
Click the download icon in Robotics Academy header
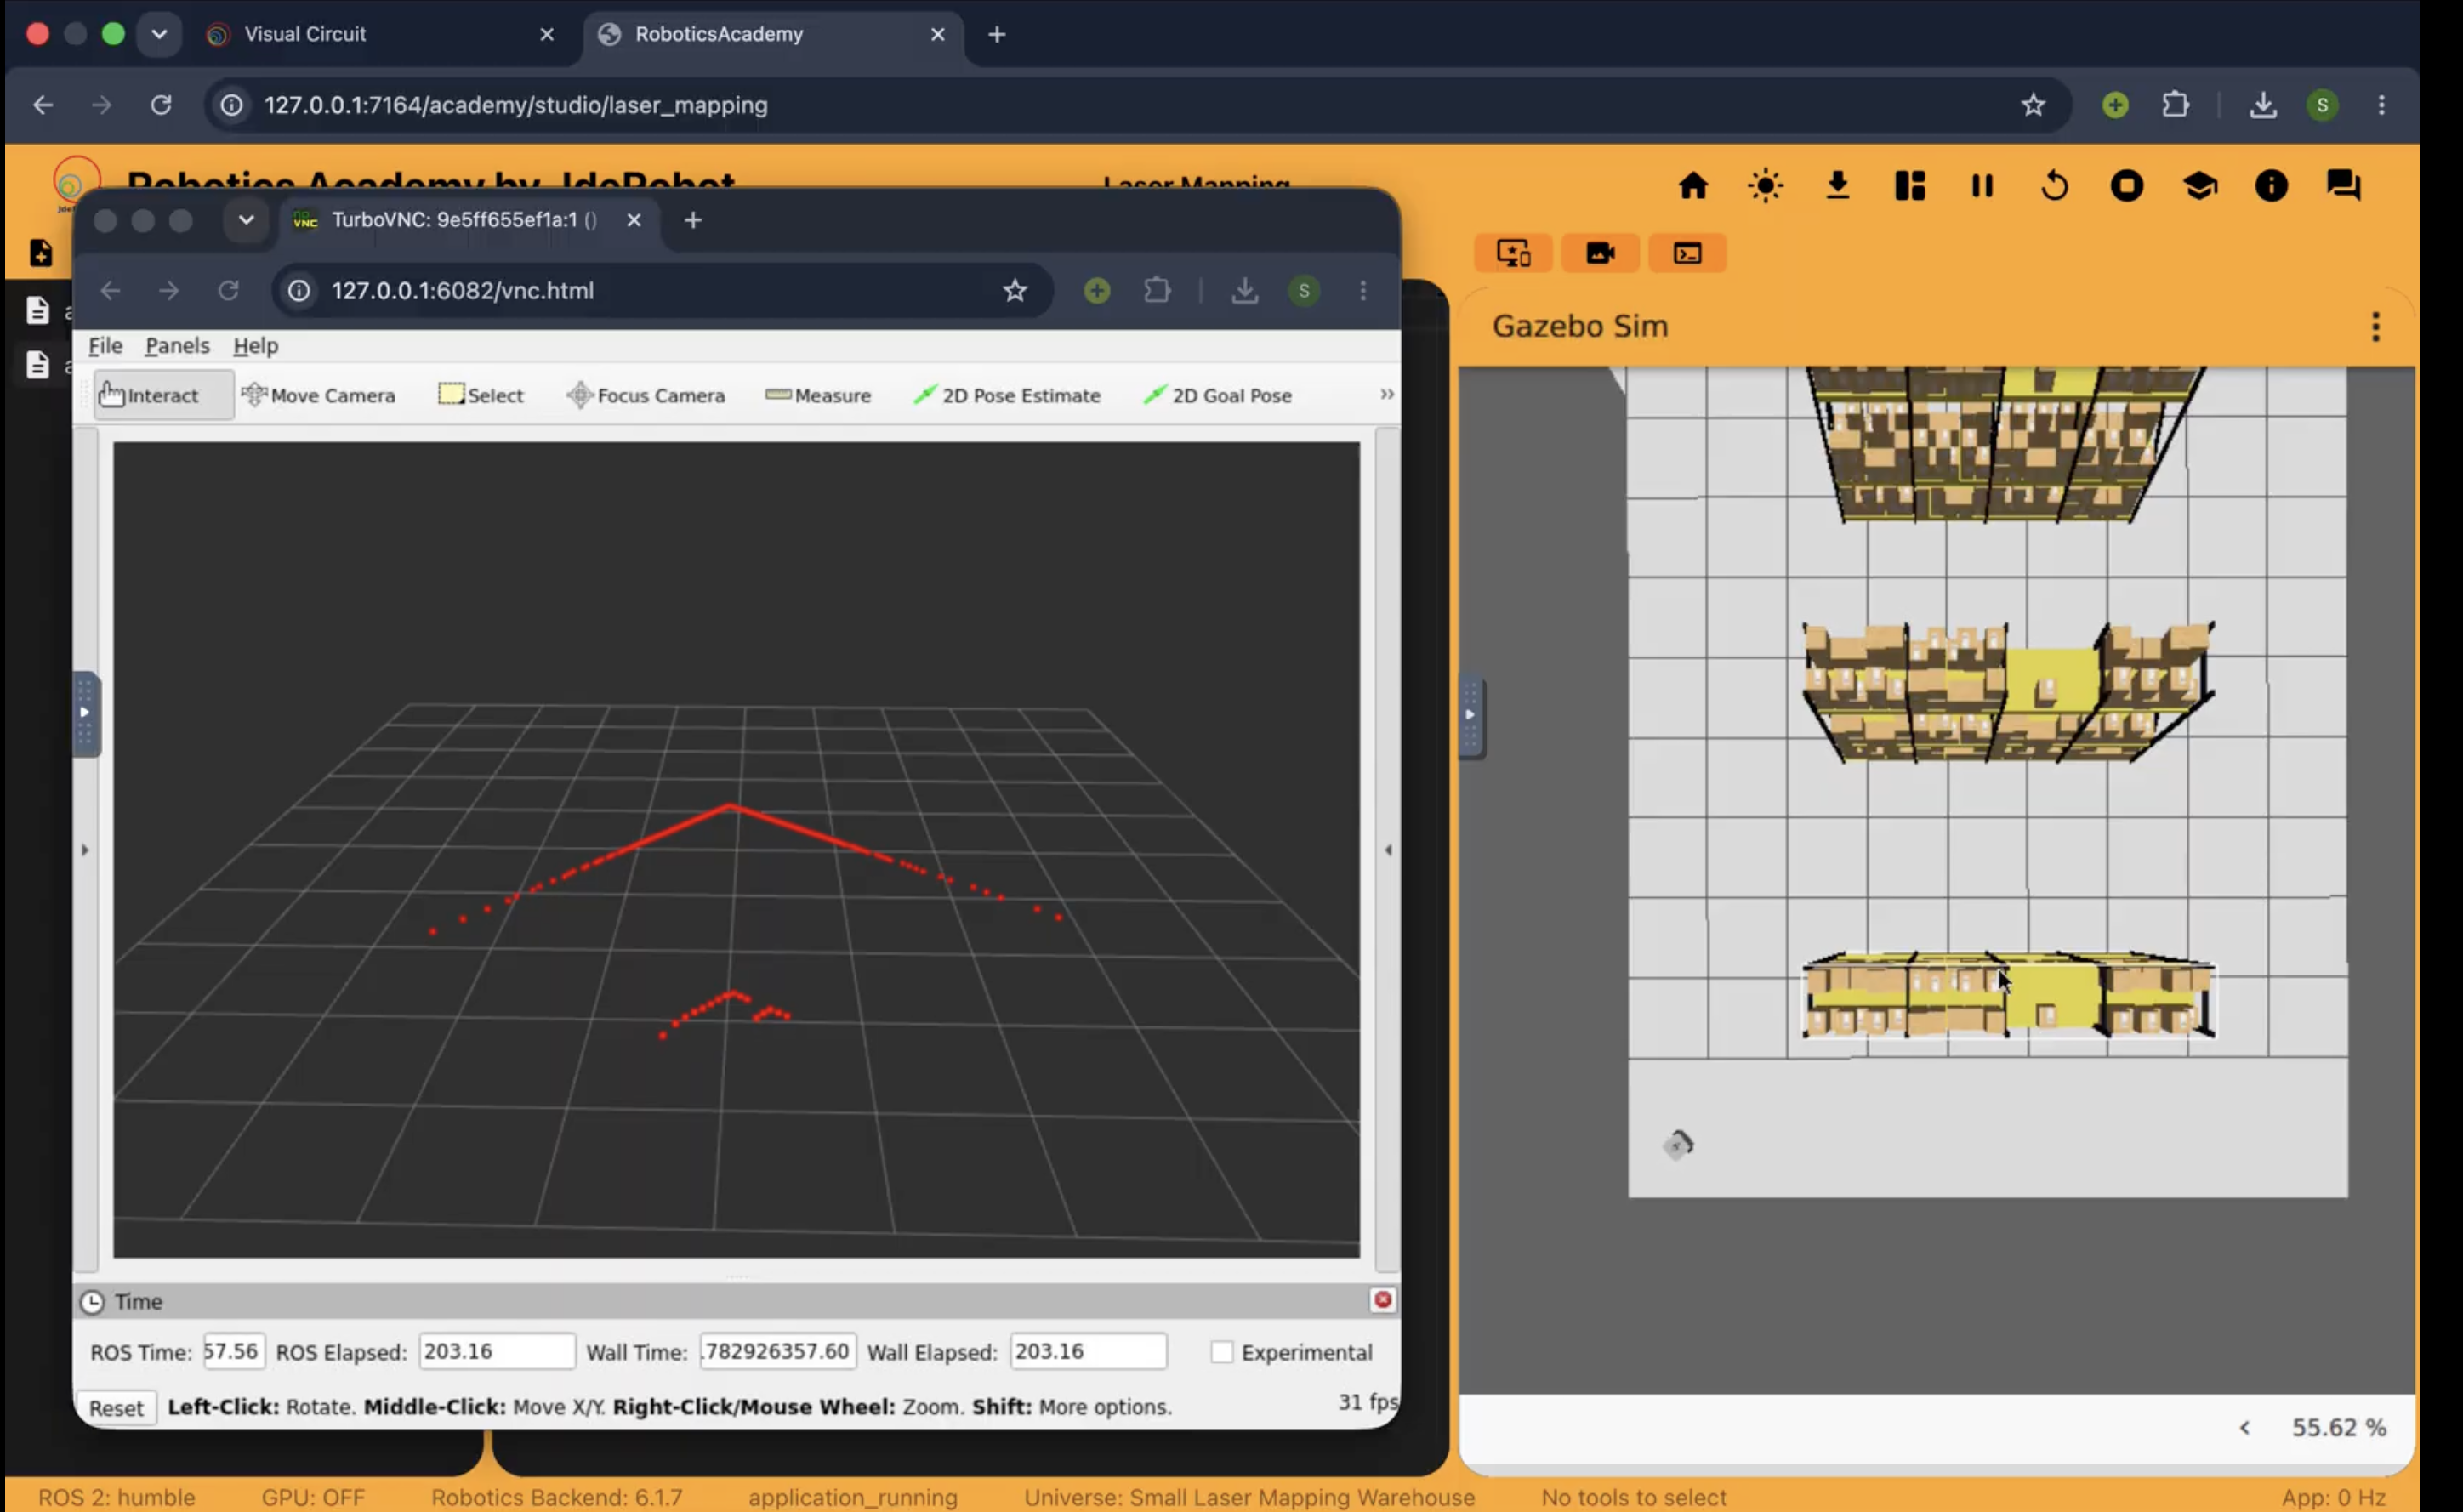(x=1837, y=186)
